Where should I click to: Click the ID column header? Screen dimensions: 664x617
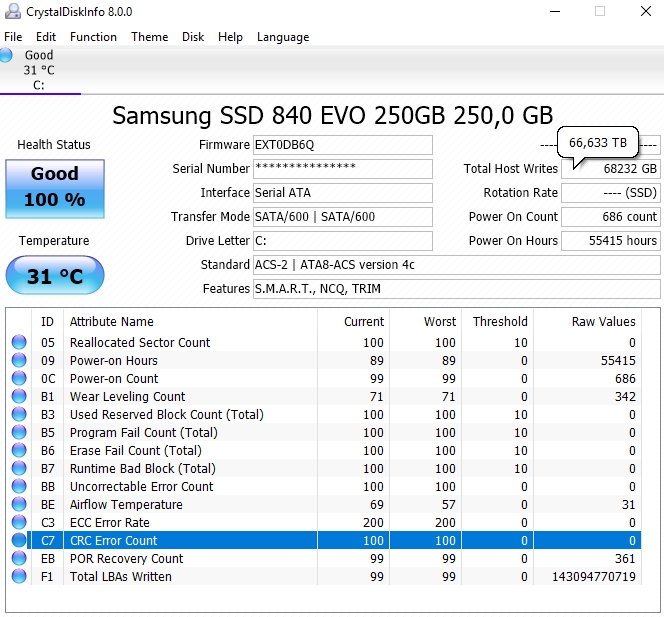coord(47,321)
